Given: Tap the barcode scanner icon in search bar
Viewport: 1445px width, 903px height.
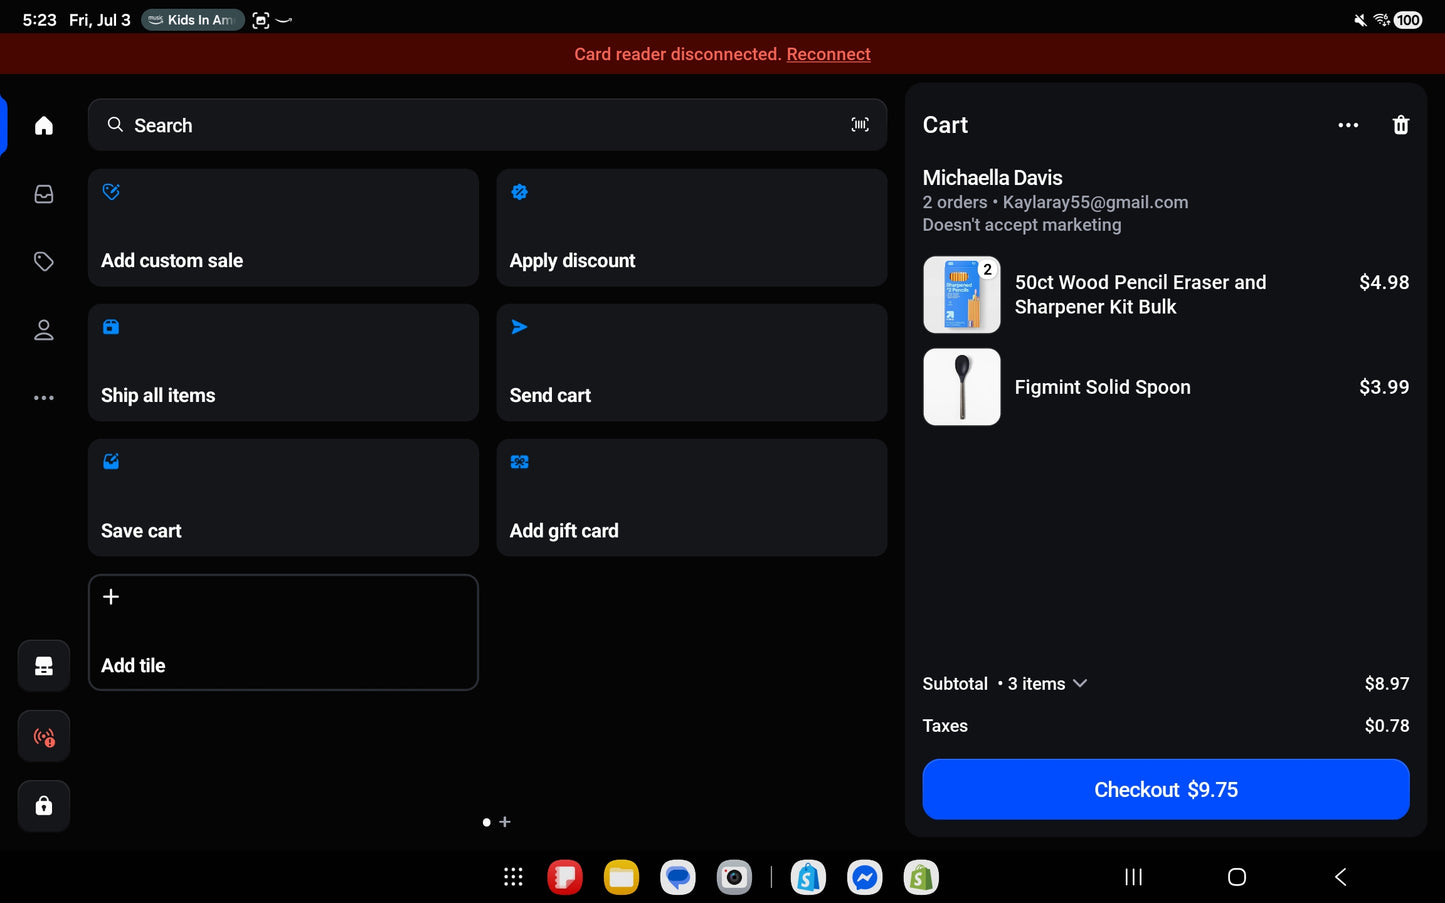Looking at the screenshot, I should [x=860, y=125].
